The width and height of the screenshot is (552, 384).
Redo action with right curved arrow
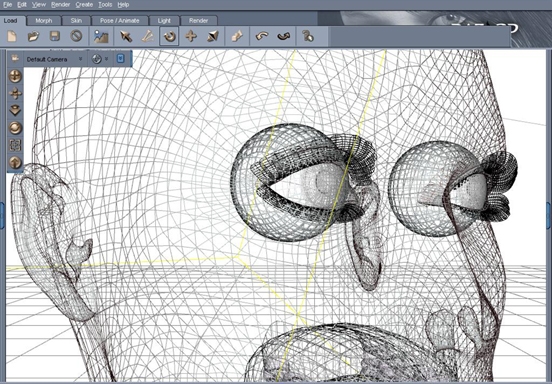coord(284,36)
